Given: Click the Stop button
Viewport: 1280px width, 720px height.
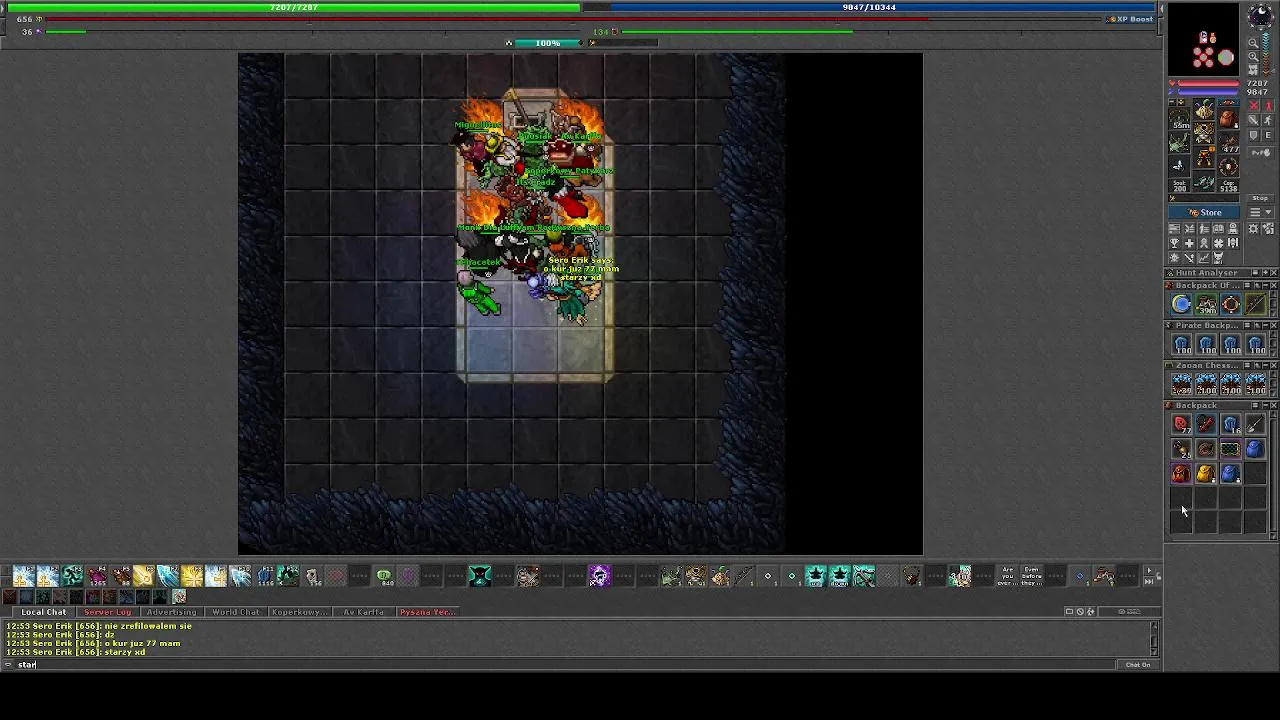Looking at the screenshot, I should [x=1261, y=198].
